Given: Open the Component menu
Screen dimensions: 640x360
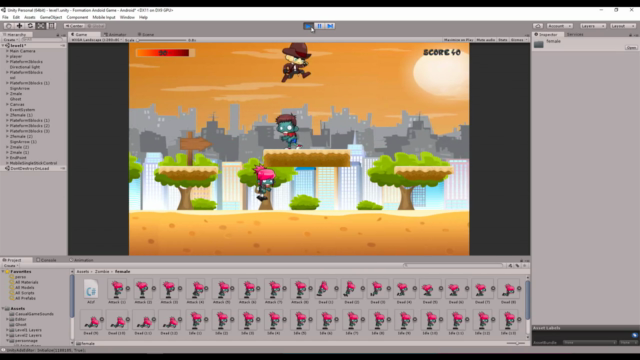Looking at the screenshot, I should click(77, 17).
